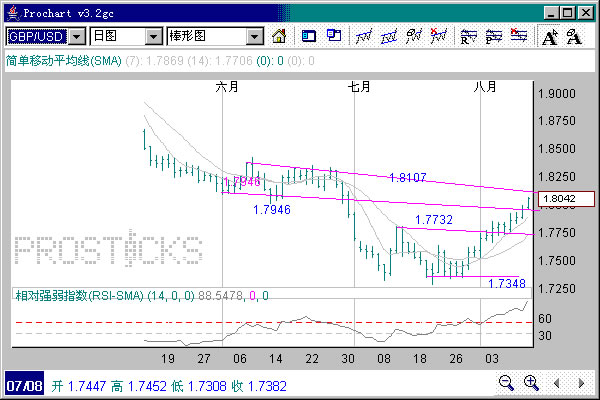Click the 八月 month label
600x400 pixels.
[x=485, y=87]
